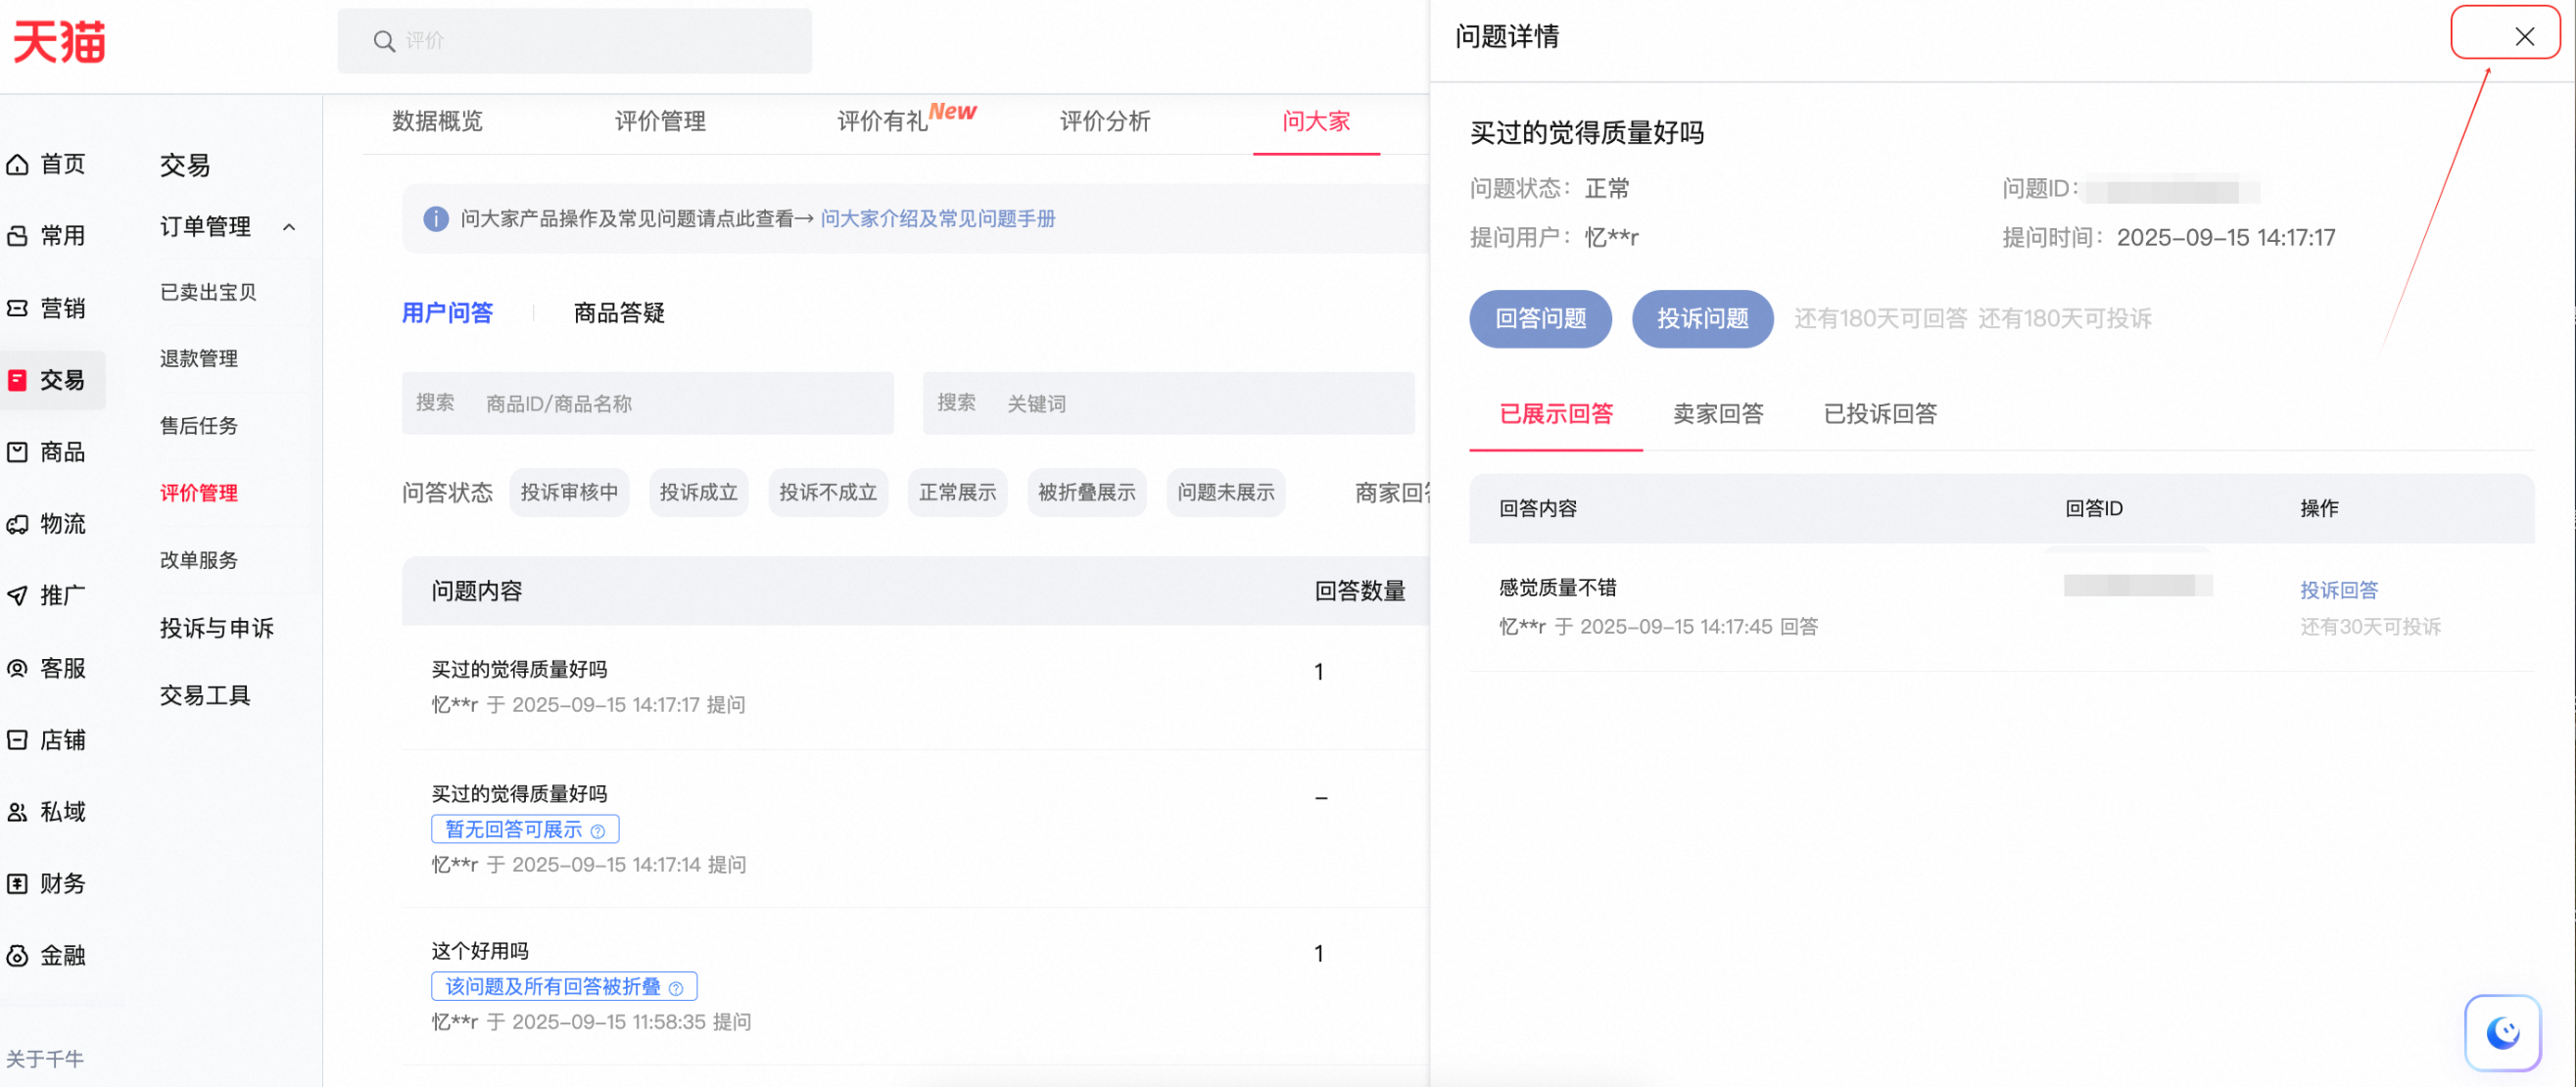Click the 私域 users sidebar icon
The width and height of the screenshot is (2576, 1087).
coord(17,812)
